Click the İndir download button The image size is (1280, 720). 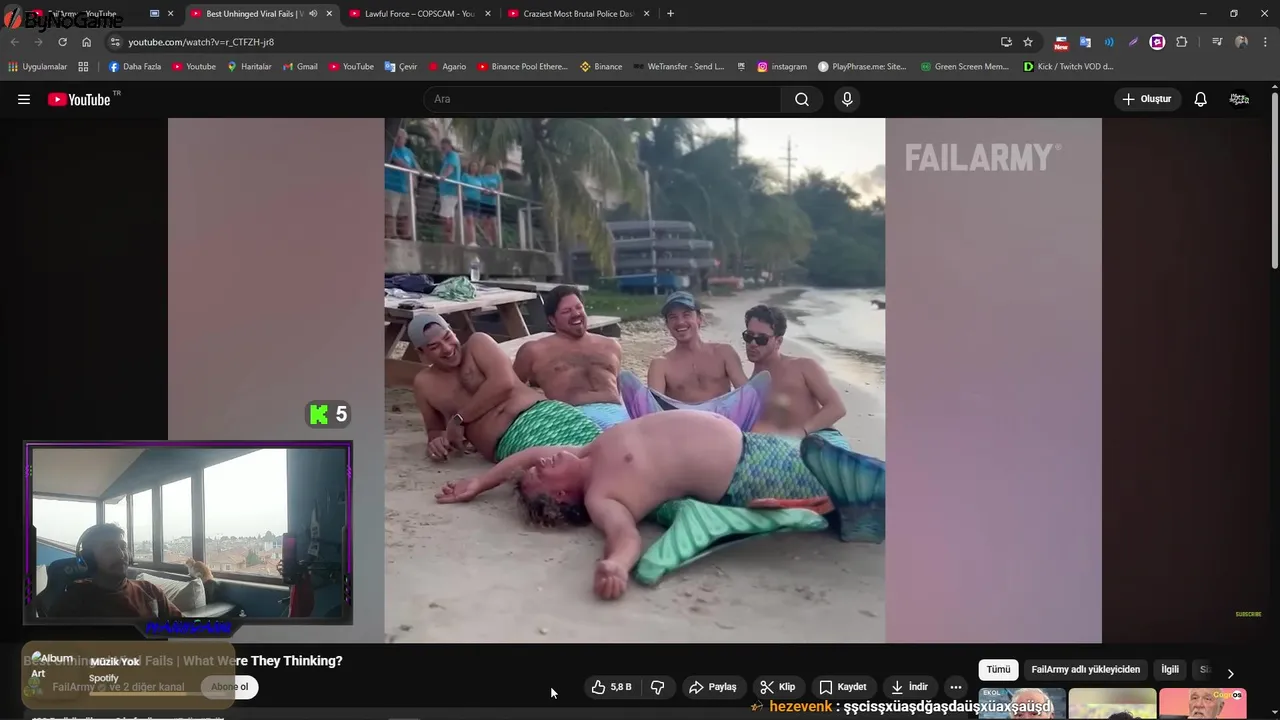(910, 687)
